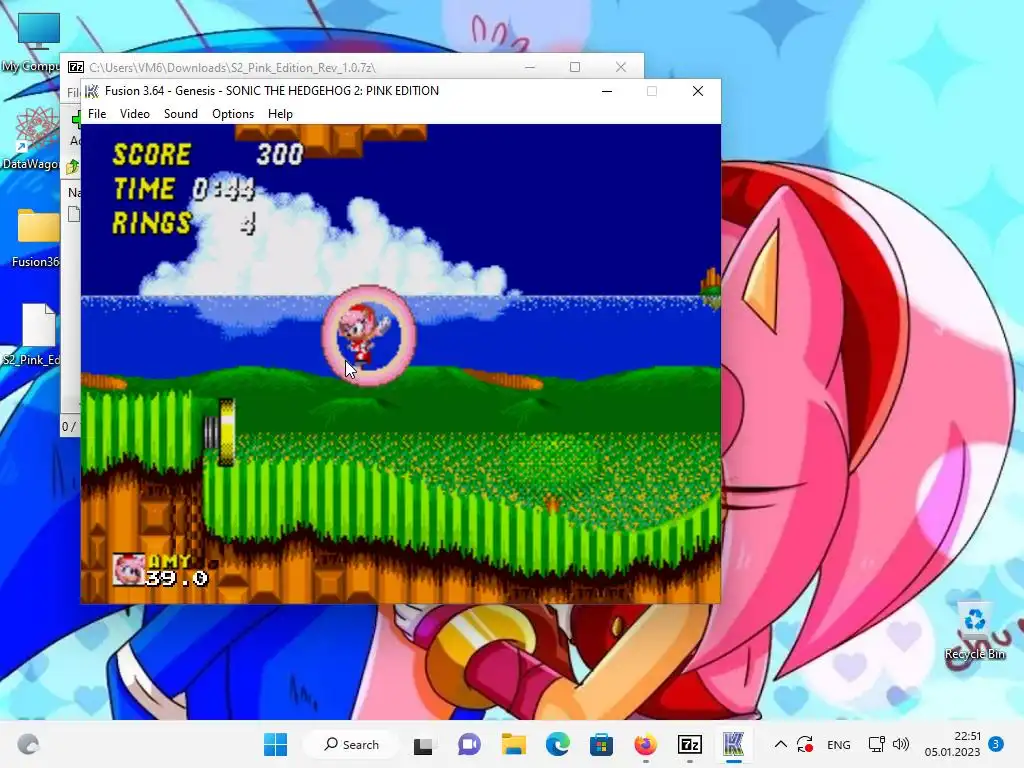Open the volume speaker tray icon
This screenshot has width=1024, height=768.
tap(901, 744)
